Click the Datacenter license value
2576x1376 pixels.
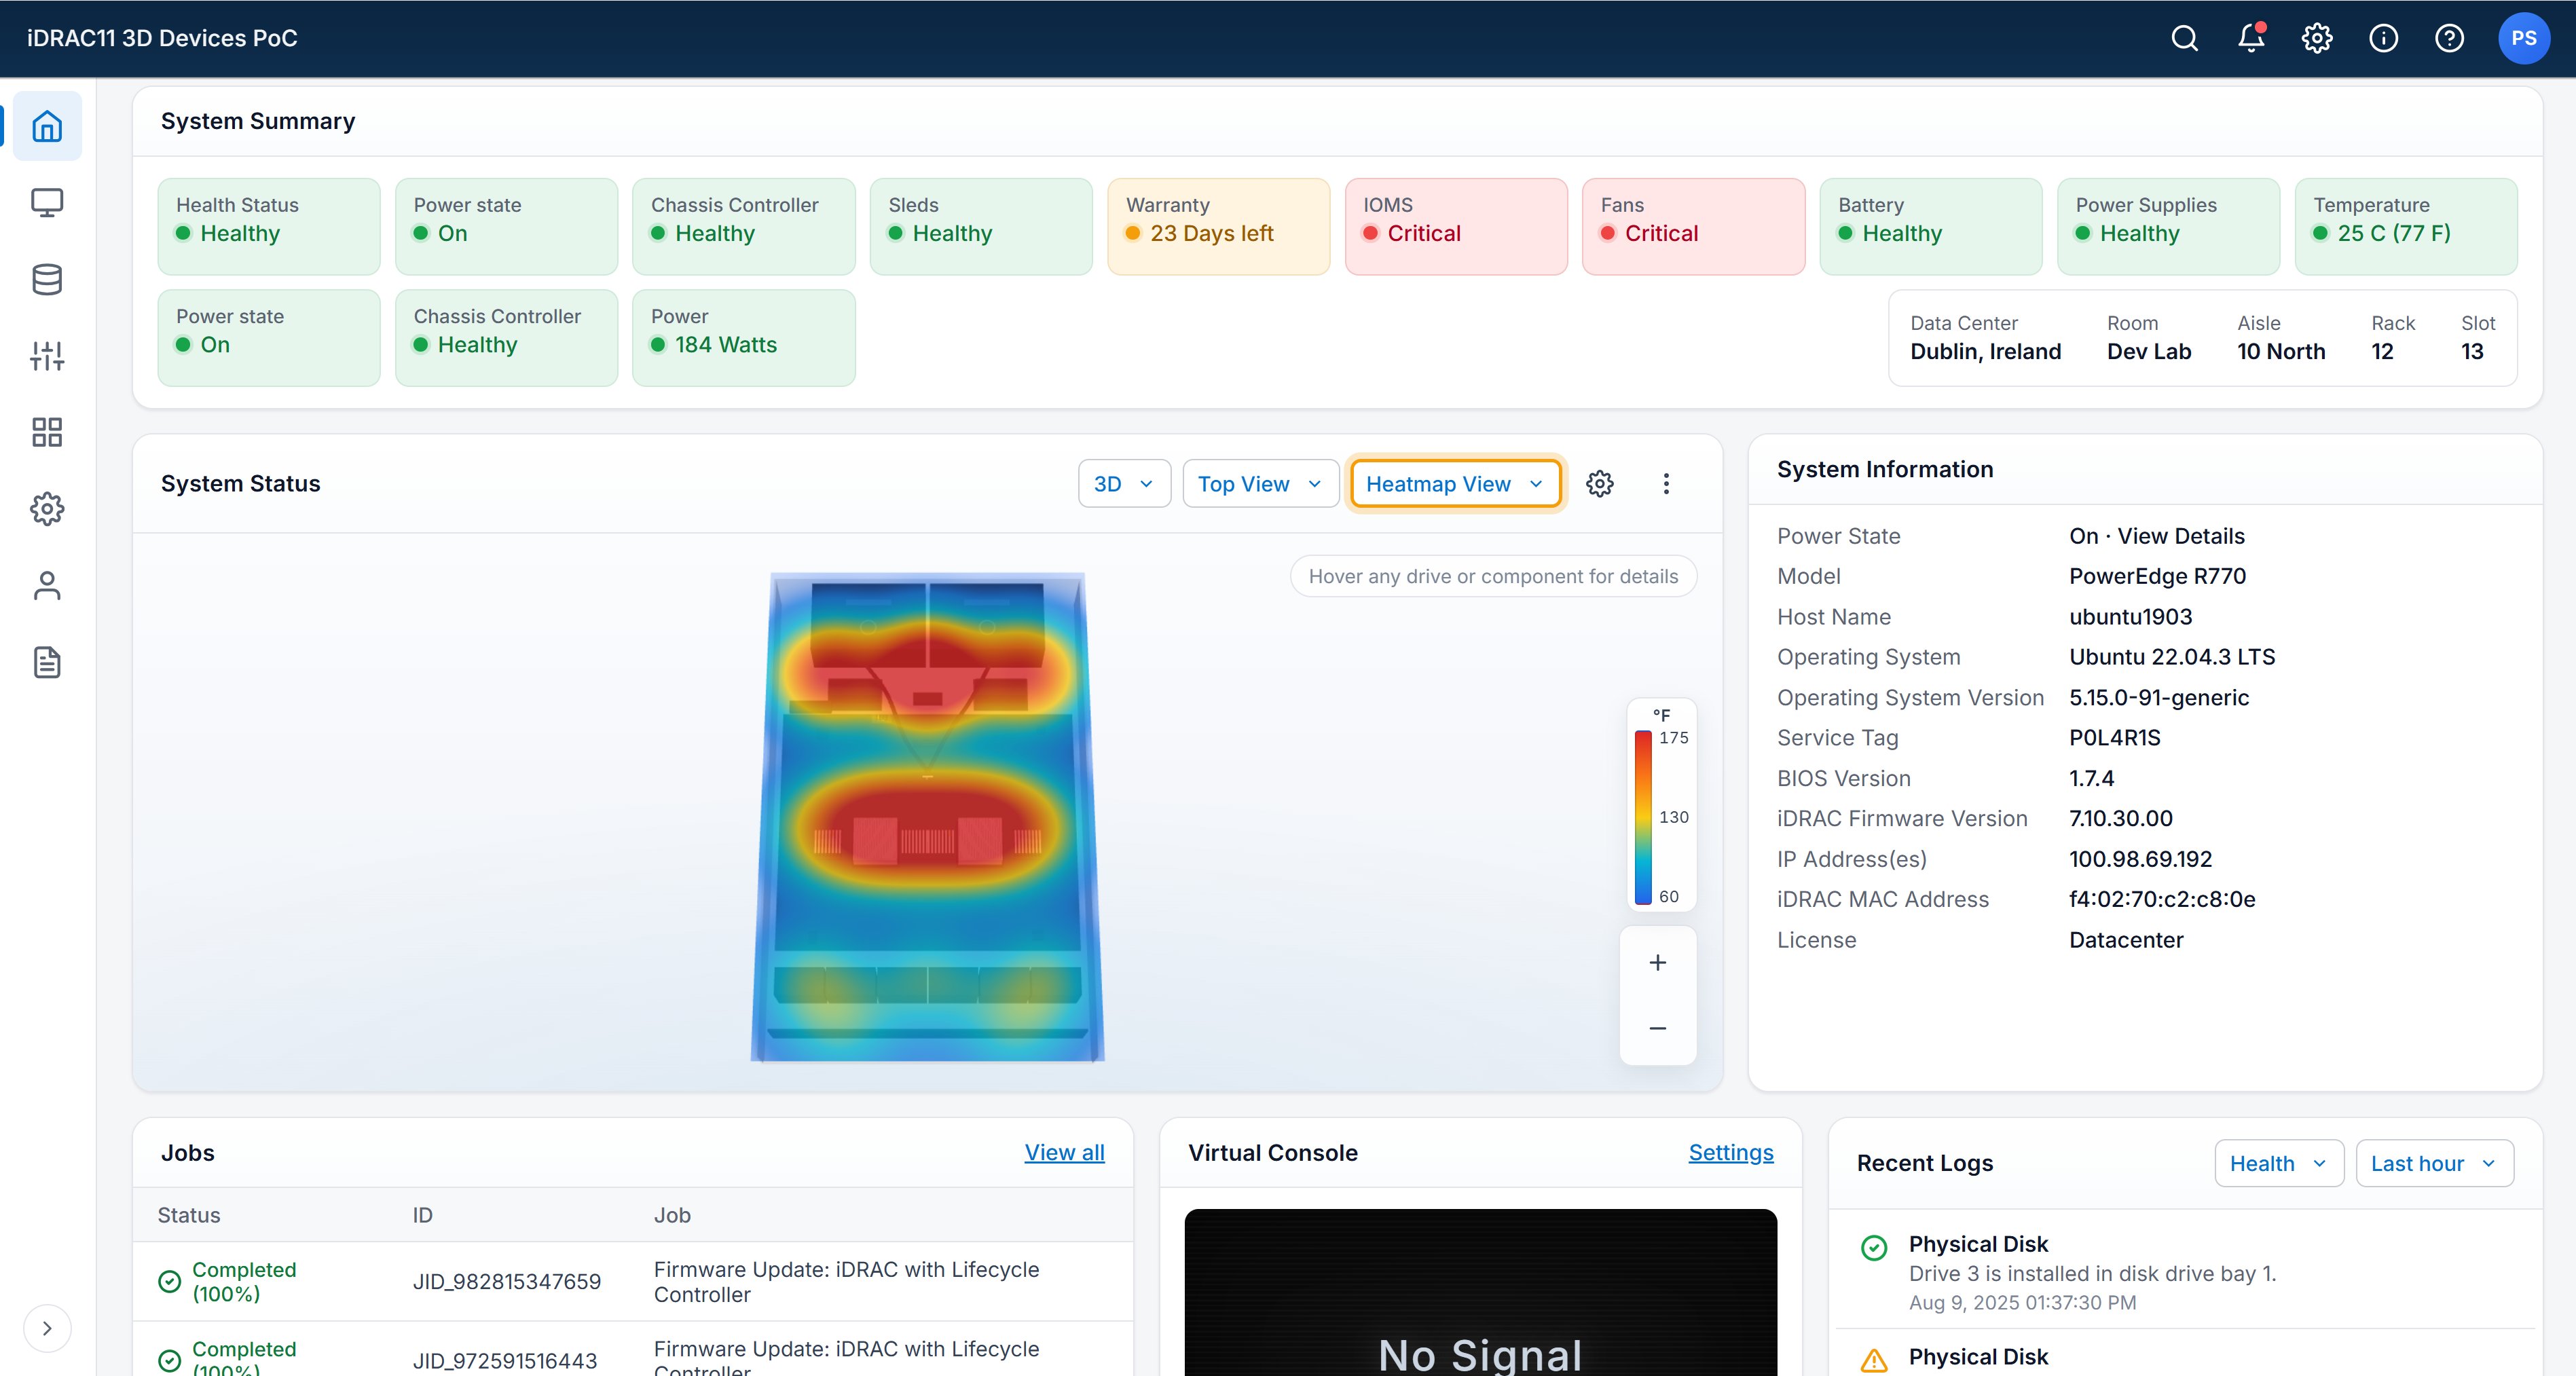click(2126, 940)
